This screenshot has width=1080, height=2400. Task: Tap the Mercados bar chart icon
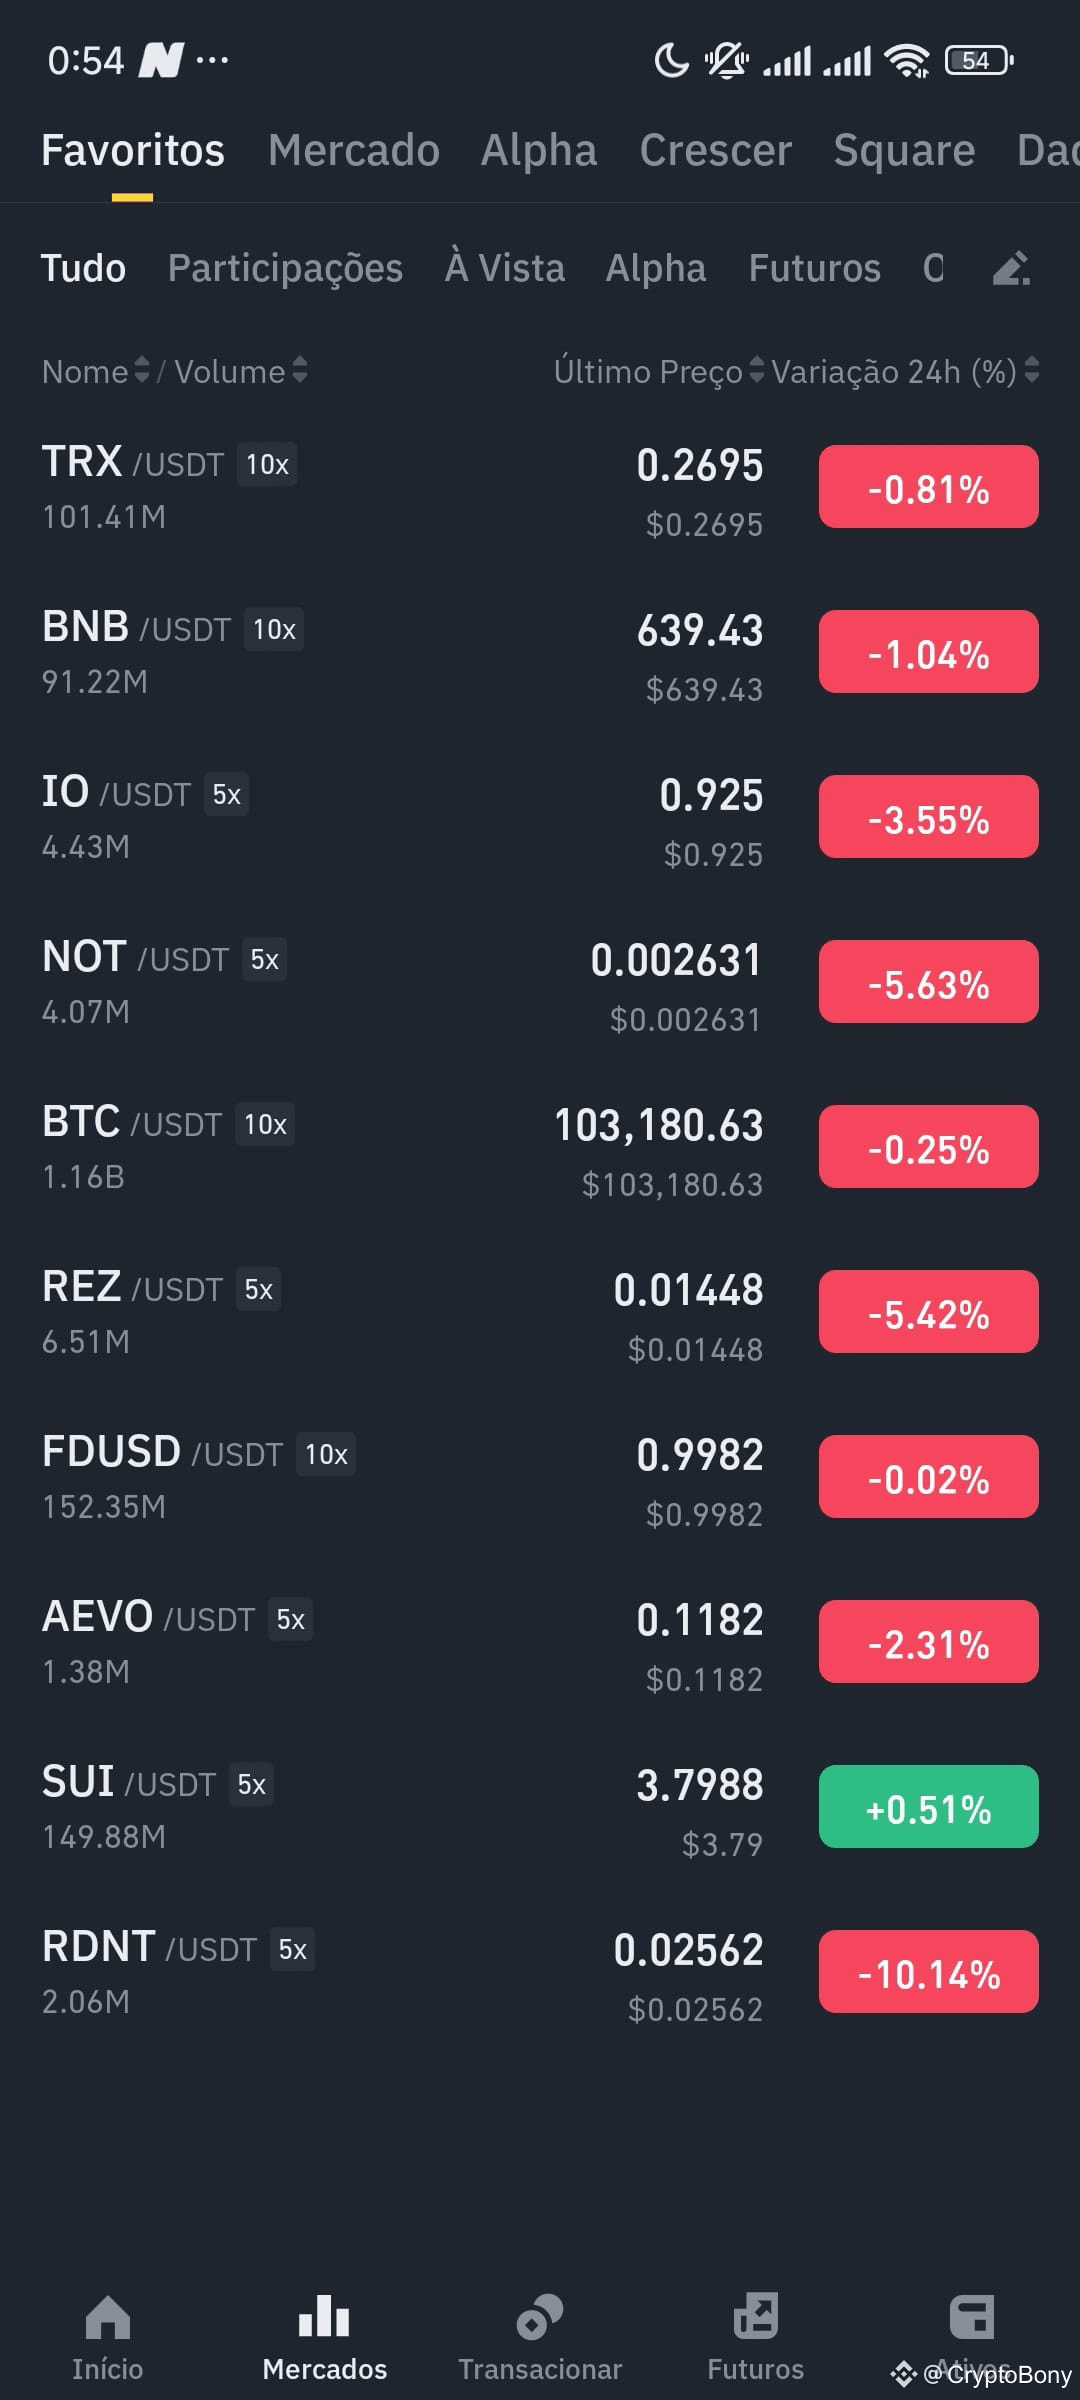[324, 2316]
